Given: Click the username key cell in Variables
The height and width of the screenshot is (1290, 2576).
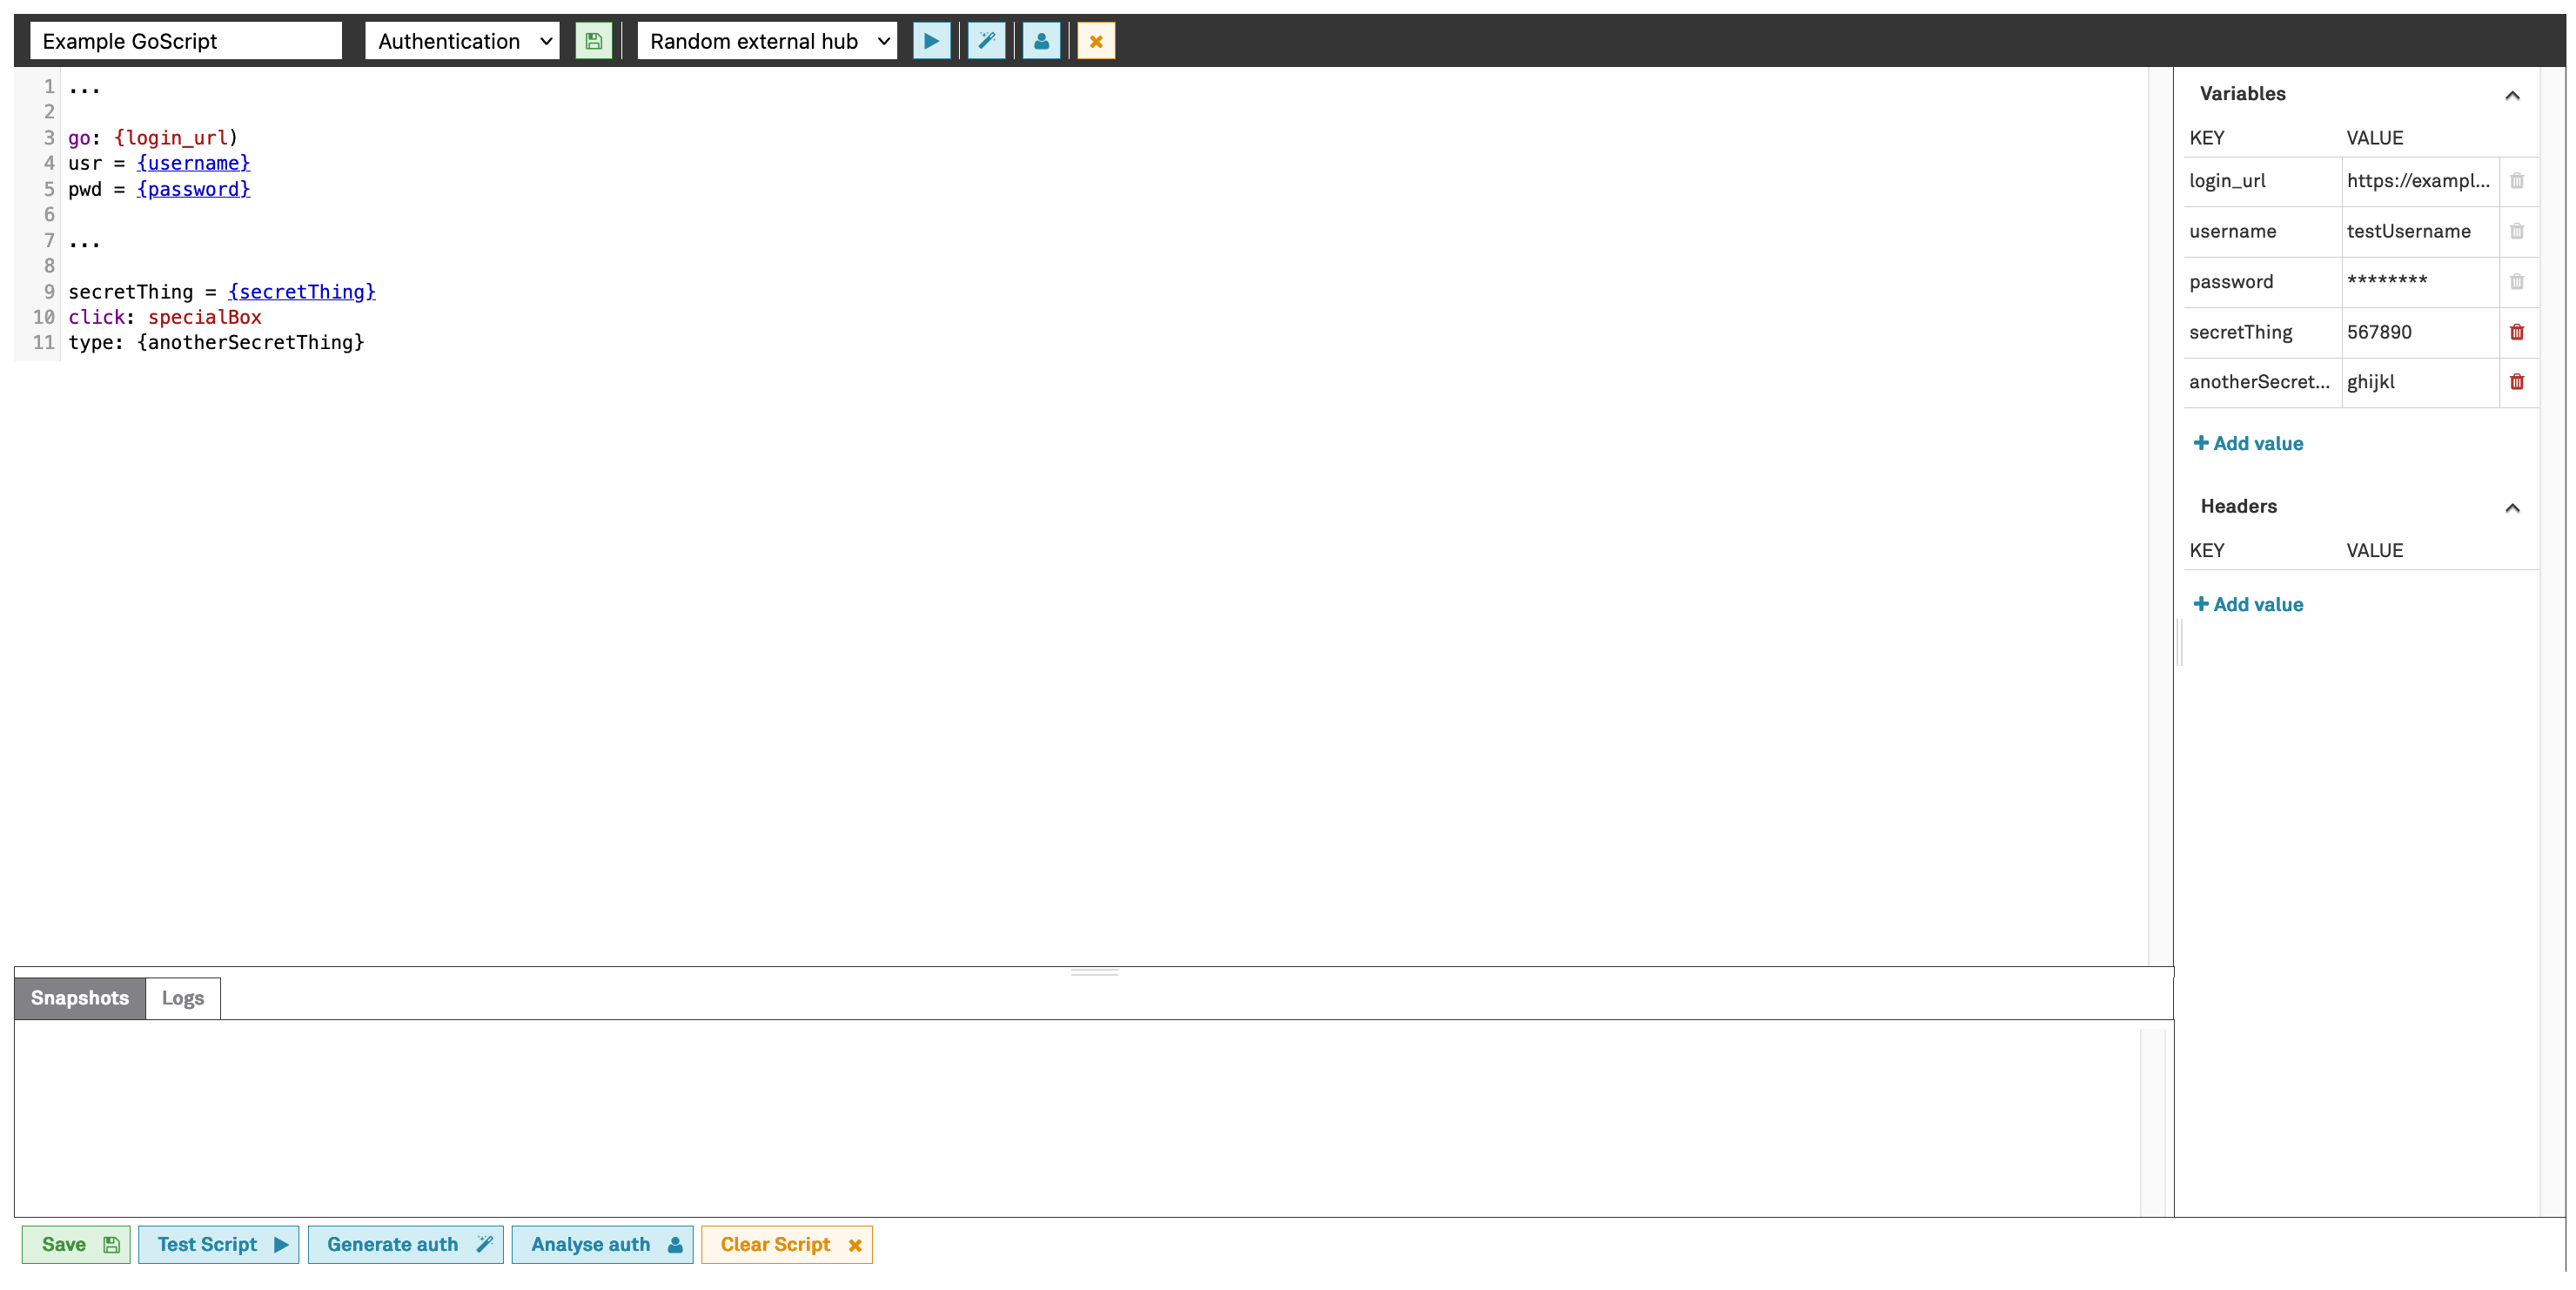Looking at the screenshot, I should click(2262, 231).
